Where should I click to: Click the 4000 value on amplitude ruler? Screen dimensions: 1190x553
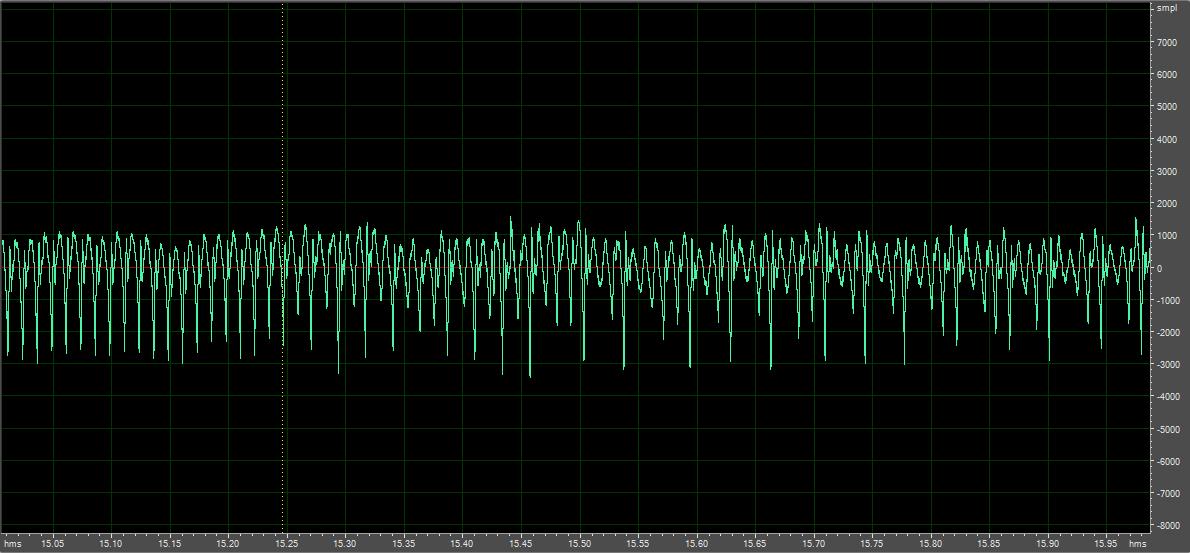[x=1166, y=140]
